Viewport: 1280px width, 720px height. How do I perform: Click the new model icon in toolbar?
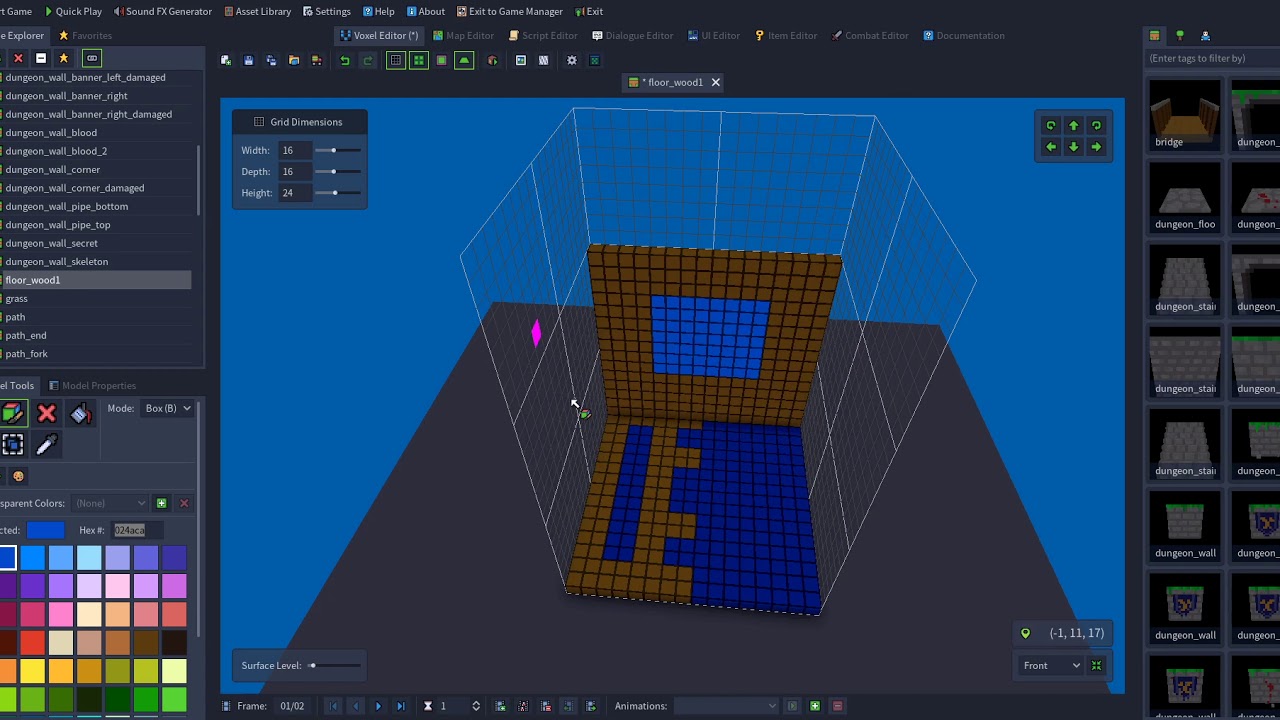pyautogui.click(x=226, y=60)
